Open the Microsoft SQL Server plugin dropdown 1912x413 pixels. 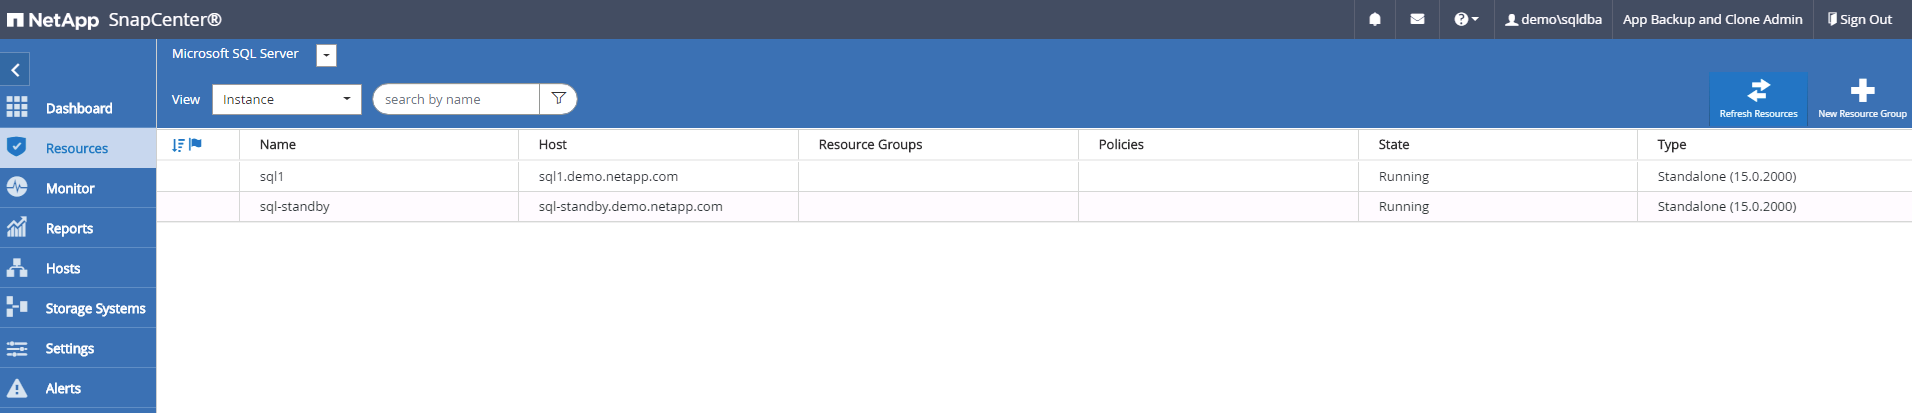[x=326, y=55]
